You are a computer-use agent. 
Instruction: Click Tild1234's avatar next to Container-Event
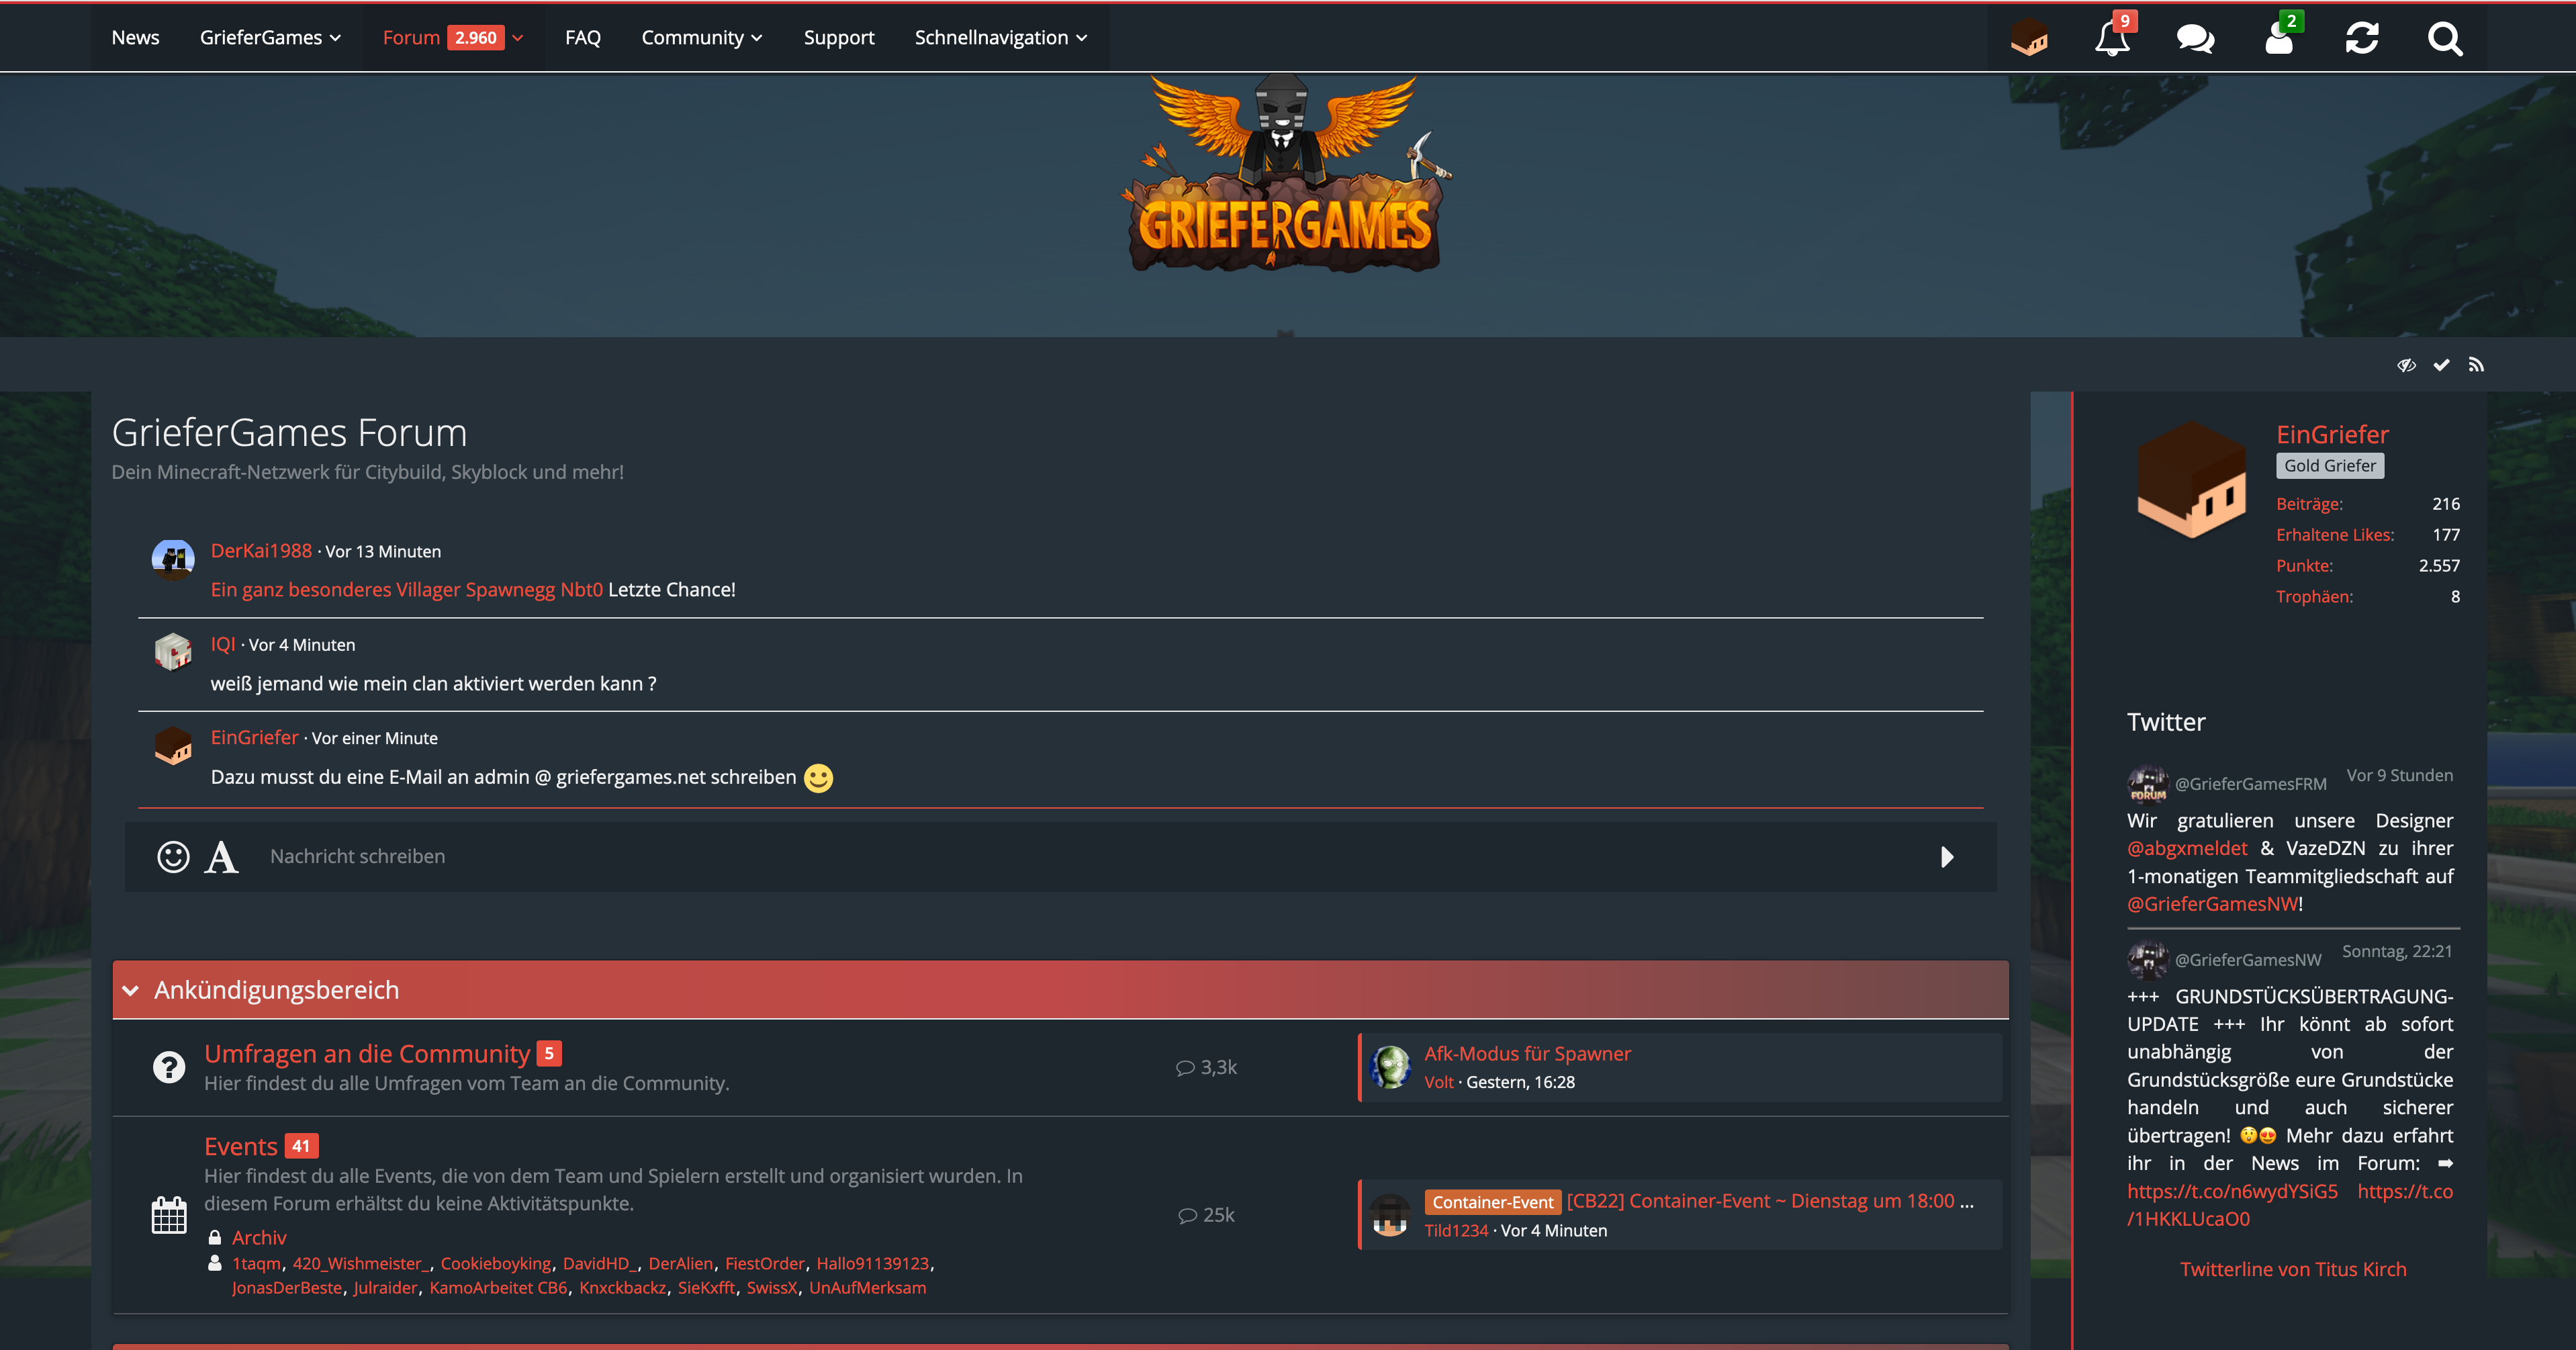[1390, 1215]
